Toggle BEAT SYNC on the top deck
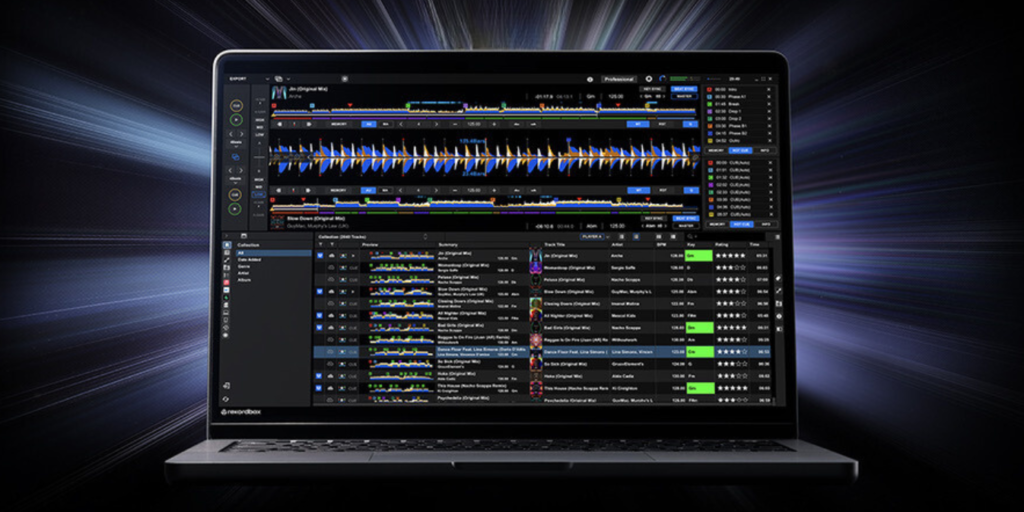Viewport: 1024px width, 512px height. coord(684,89)
